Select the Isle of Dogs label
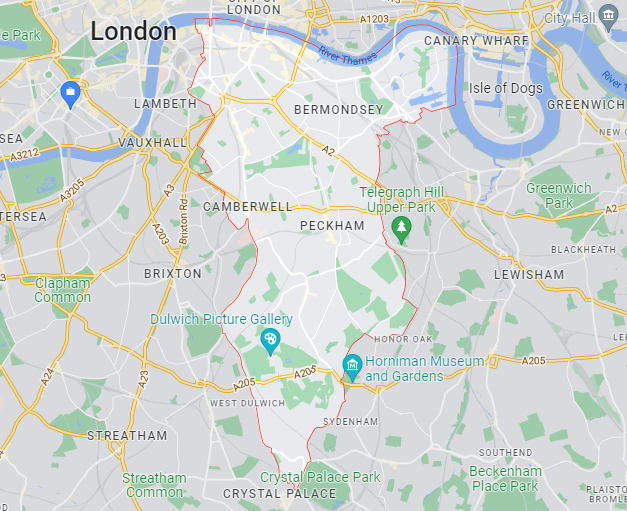Image resolution: width=627 pixels, height=511 pixels. pyautogui.click(x=505, y=88)
